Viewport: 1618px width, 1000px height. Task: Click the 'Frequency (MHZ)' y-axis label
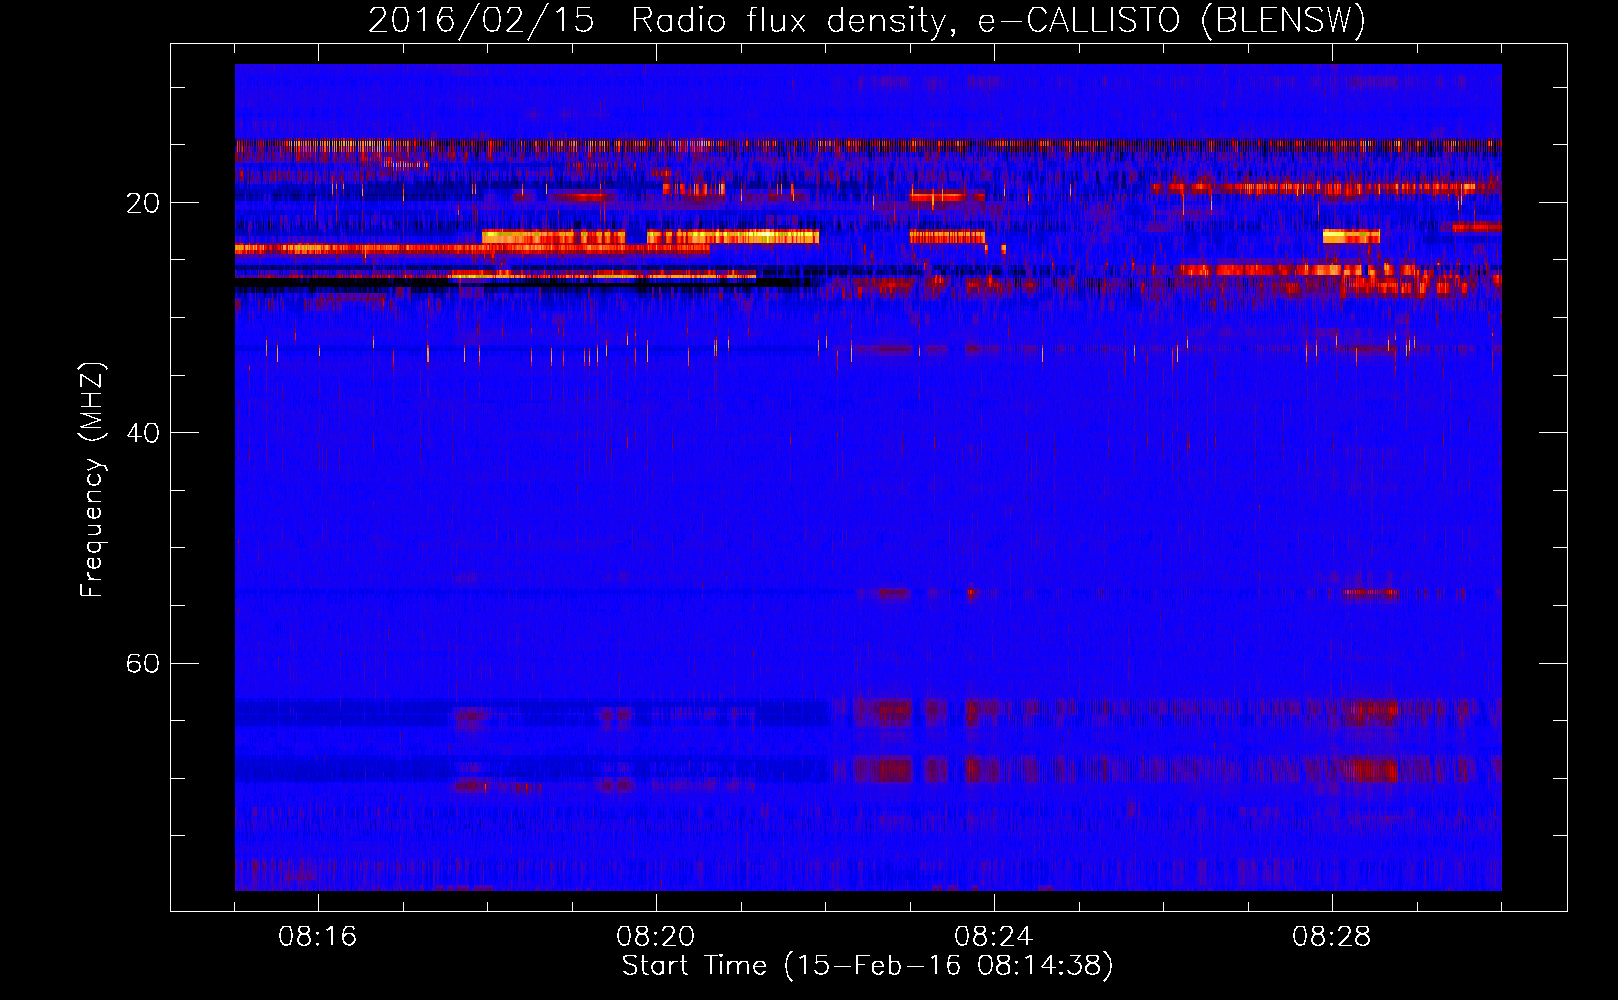click(91, 480)
